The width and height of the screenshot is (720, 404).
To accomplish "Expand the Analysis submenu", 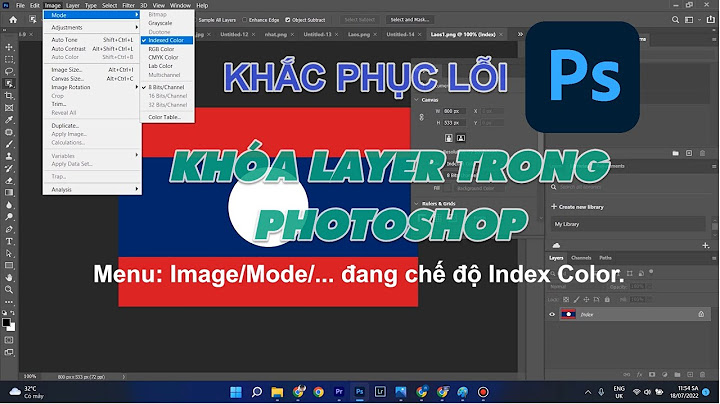I will click(x=92, y=189).
